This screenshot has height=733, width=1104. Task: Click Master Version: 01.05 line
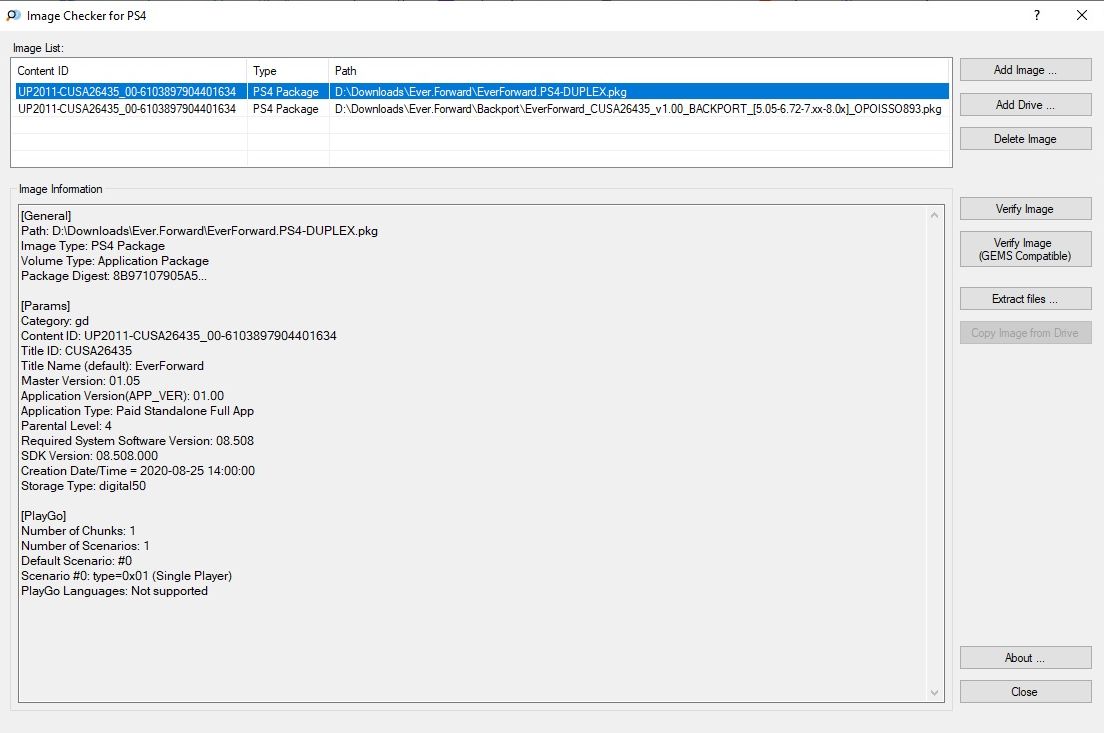click(80, 381)
